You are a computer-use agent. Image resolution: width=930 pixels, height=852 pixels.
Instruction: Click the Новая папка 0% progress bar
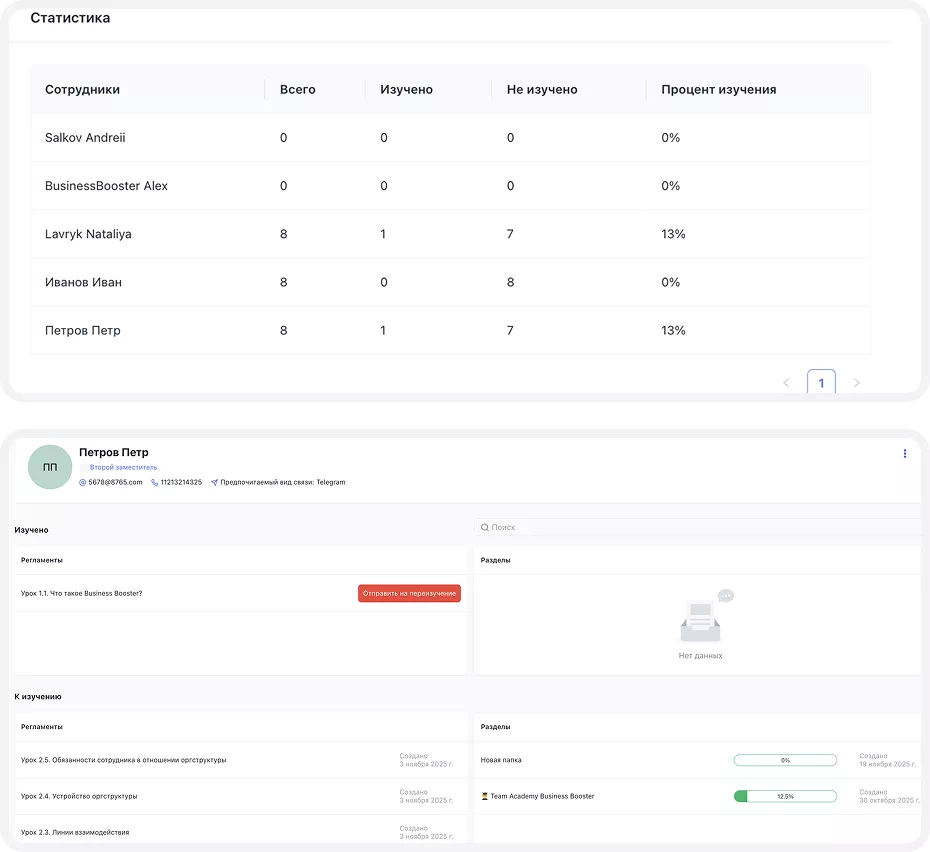click(x=785, y=760)
